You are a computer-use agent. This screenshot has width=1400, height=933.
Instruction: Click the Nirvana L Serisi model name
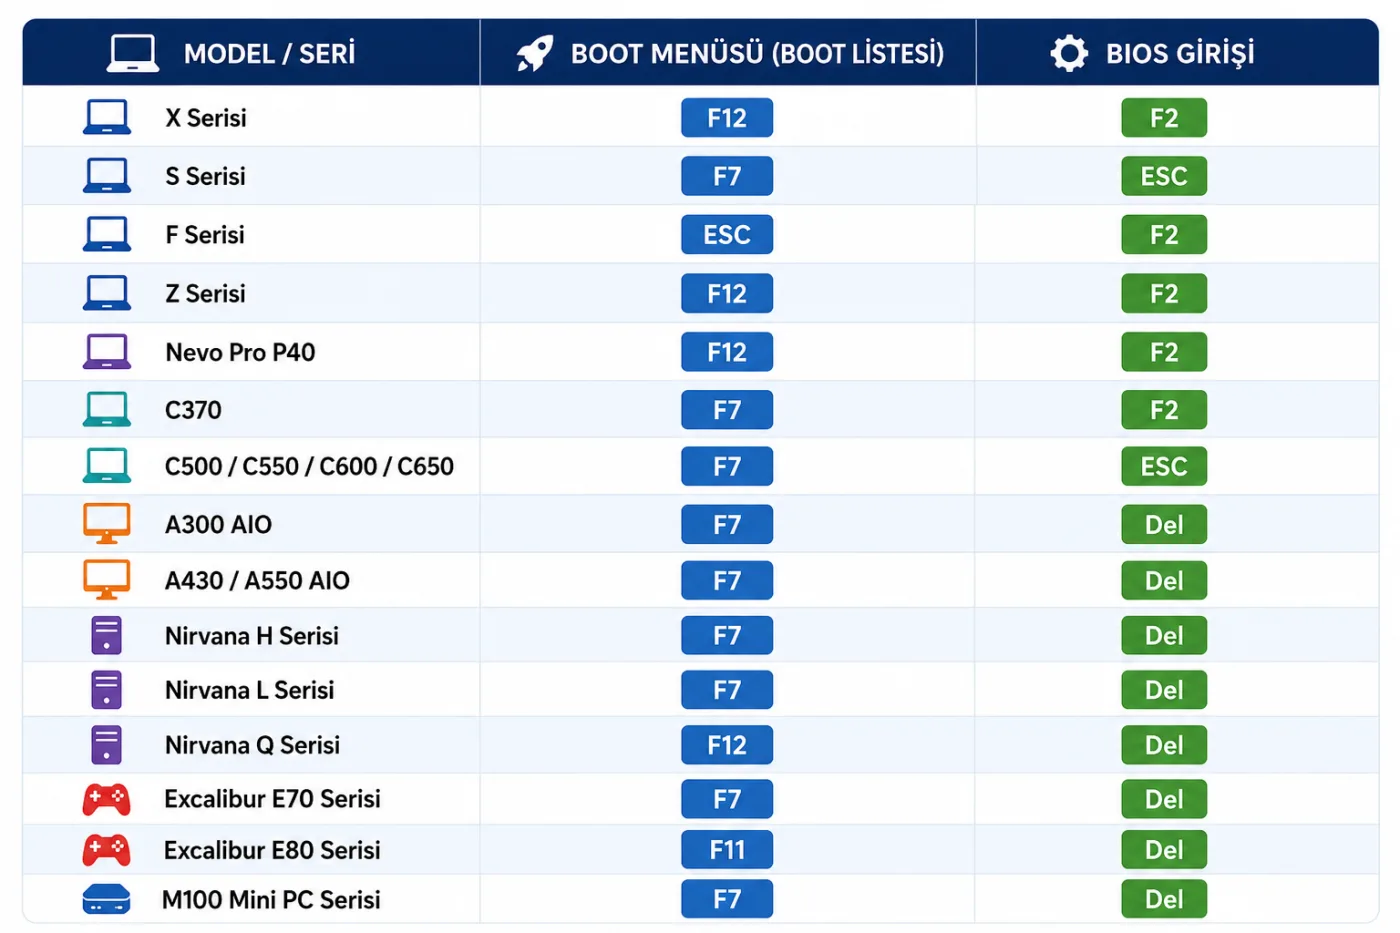click(249, 690)
